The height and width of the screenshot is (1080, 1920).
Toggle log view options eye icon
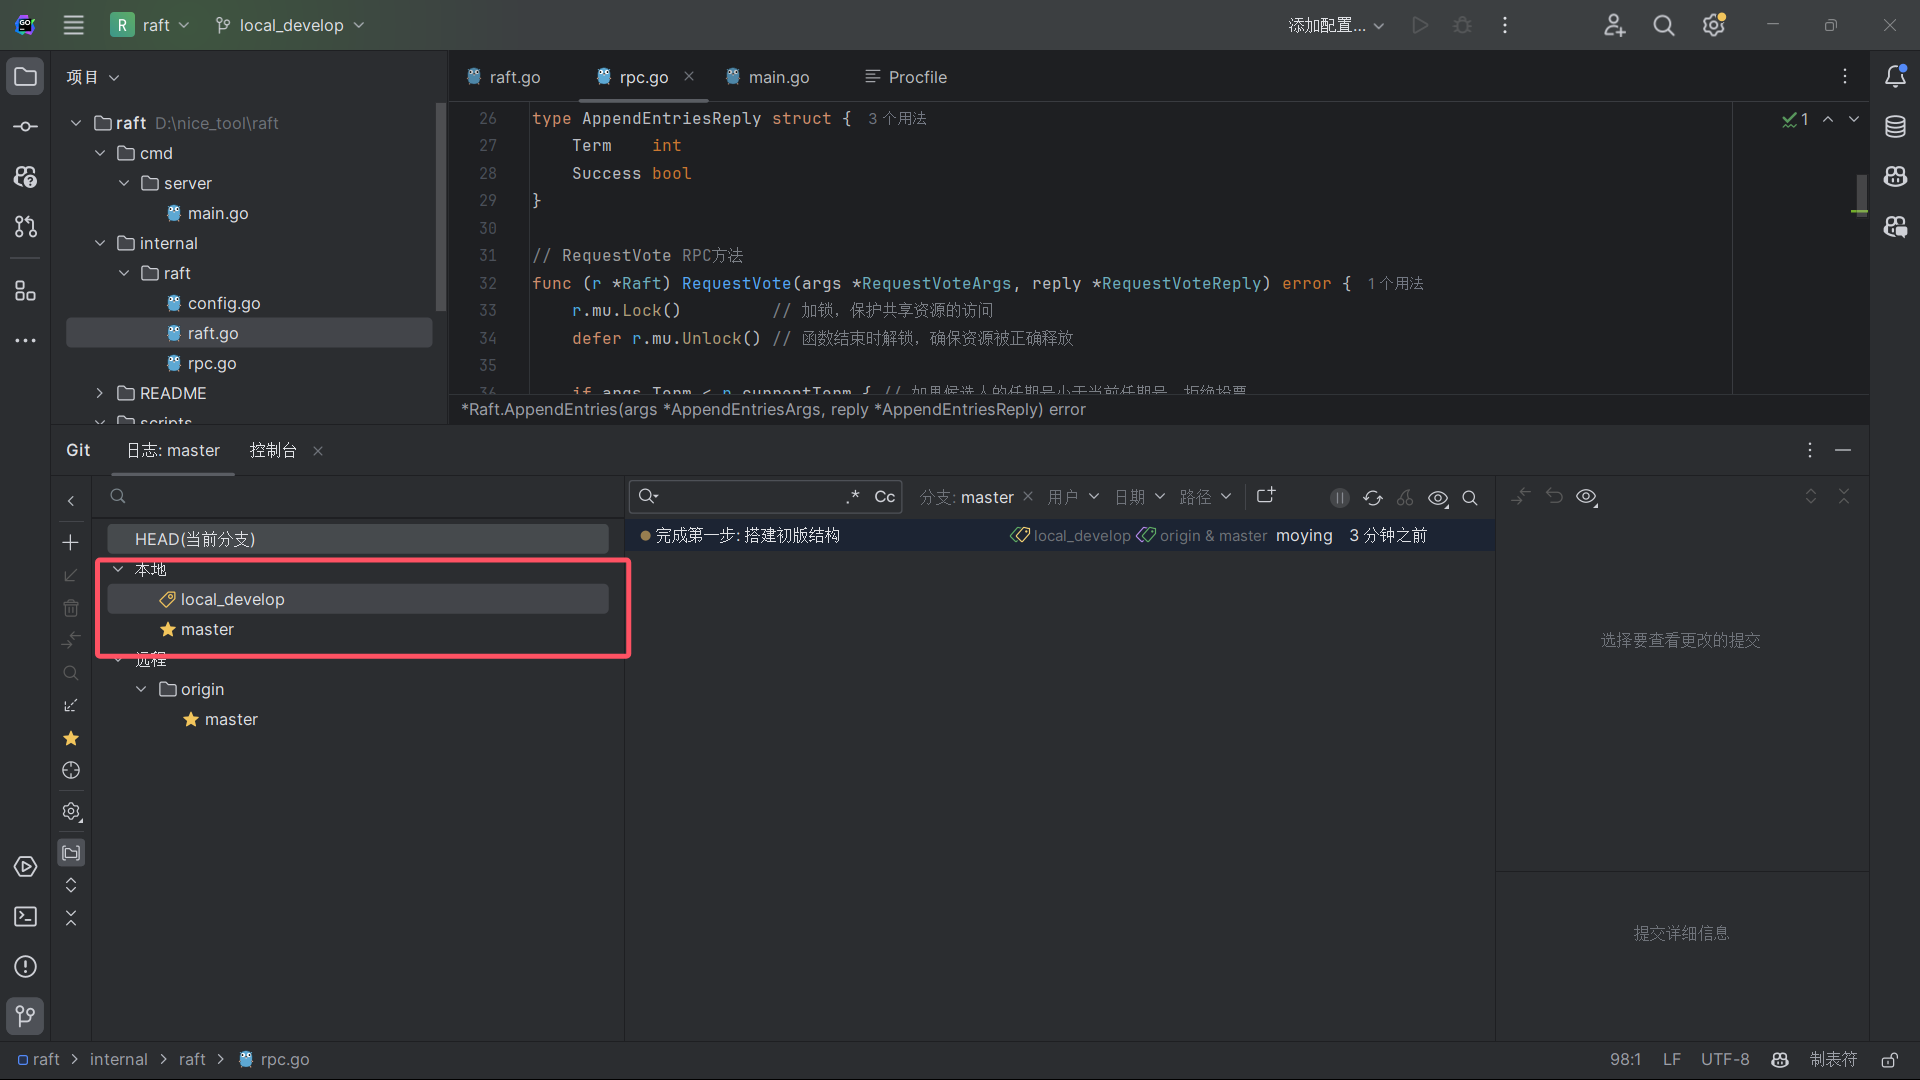tap(1438, 498)
